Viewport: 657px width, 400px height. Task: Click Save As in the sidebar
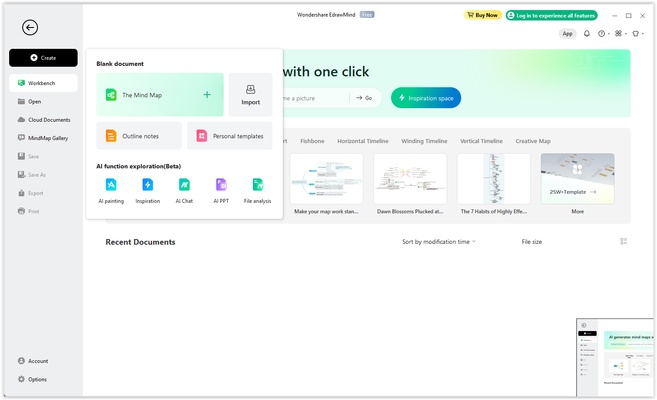point(31,175)
